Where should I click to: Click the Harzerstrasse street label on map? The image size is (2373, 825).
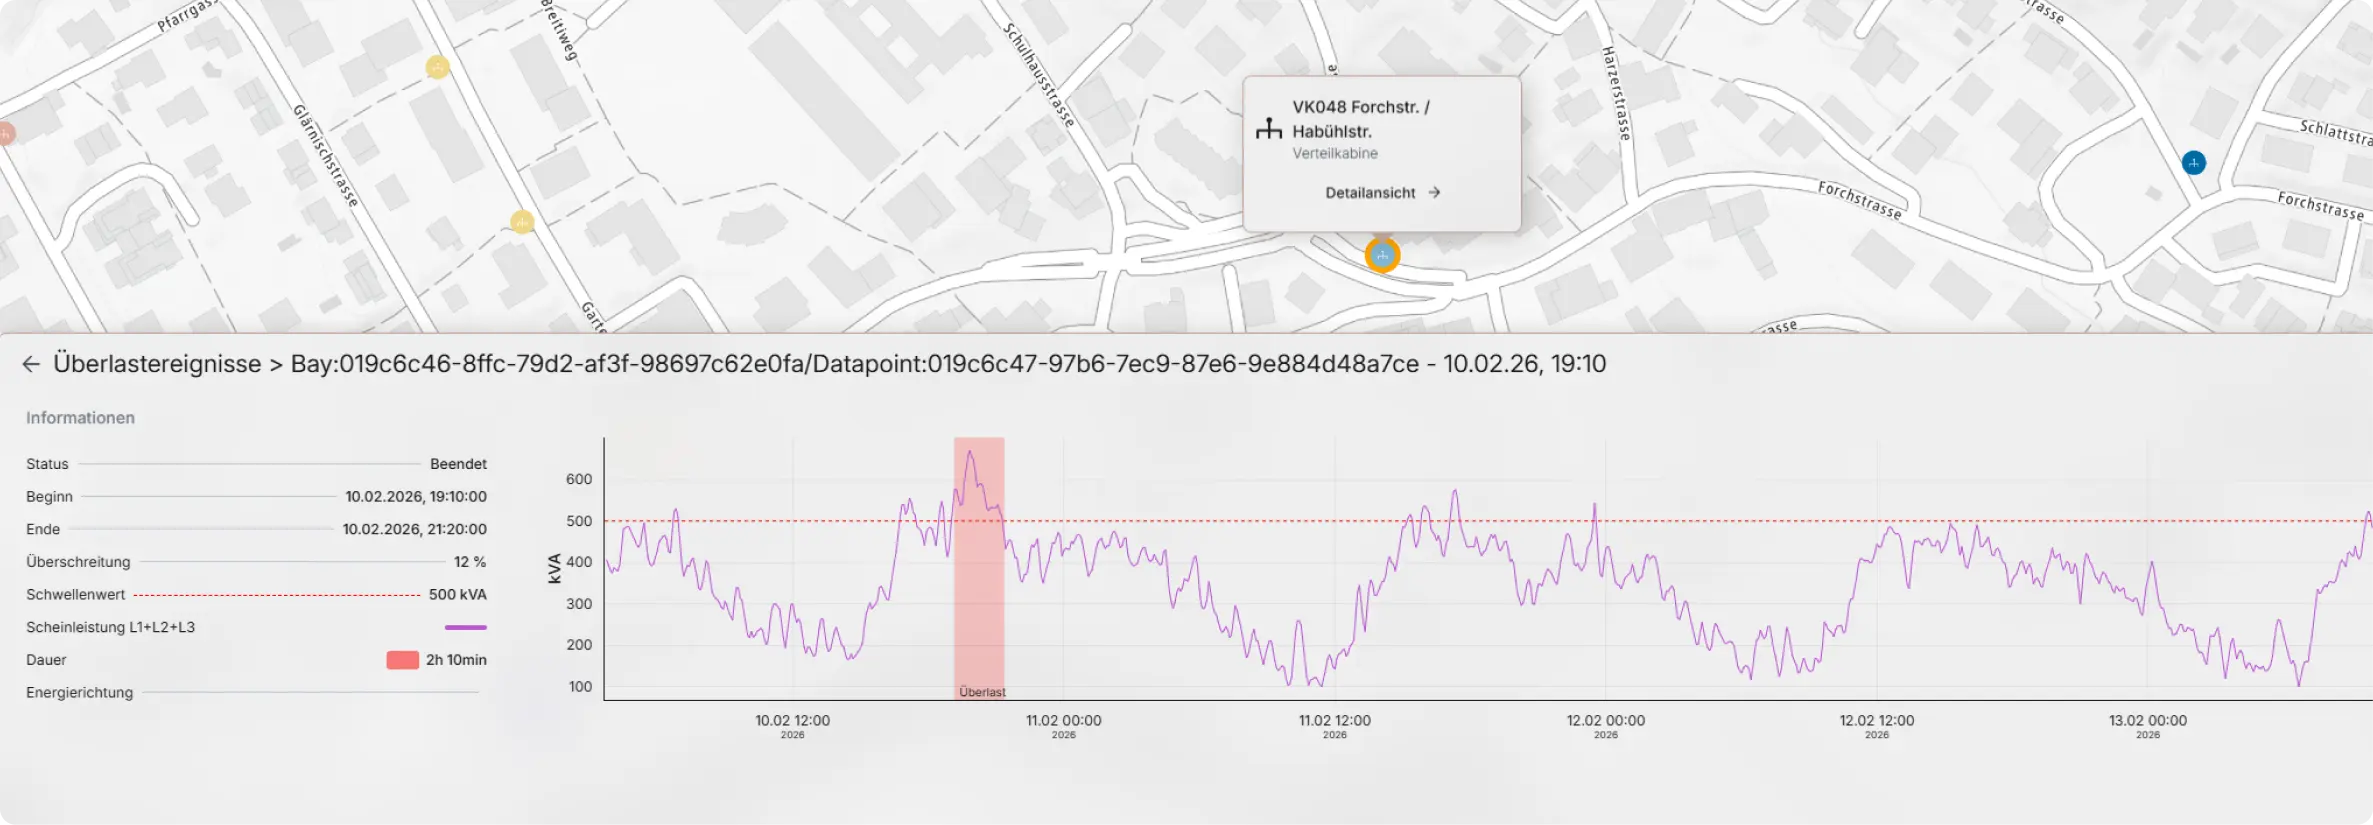pos(1616,93)
